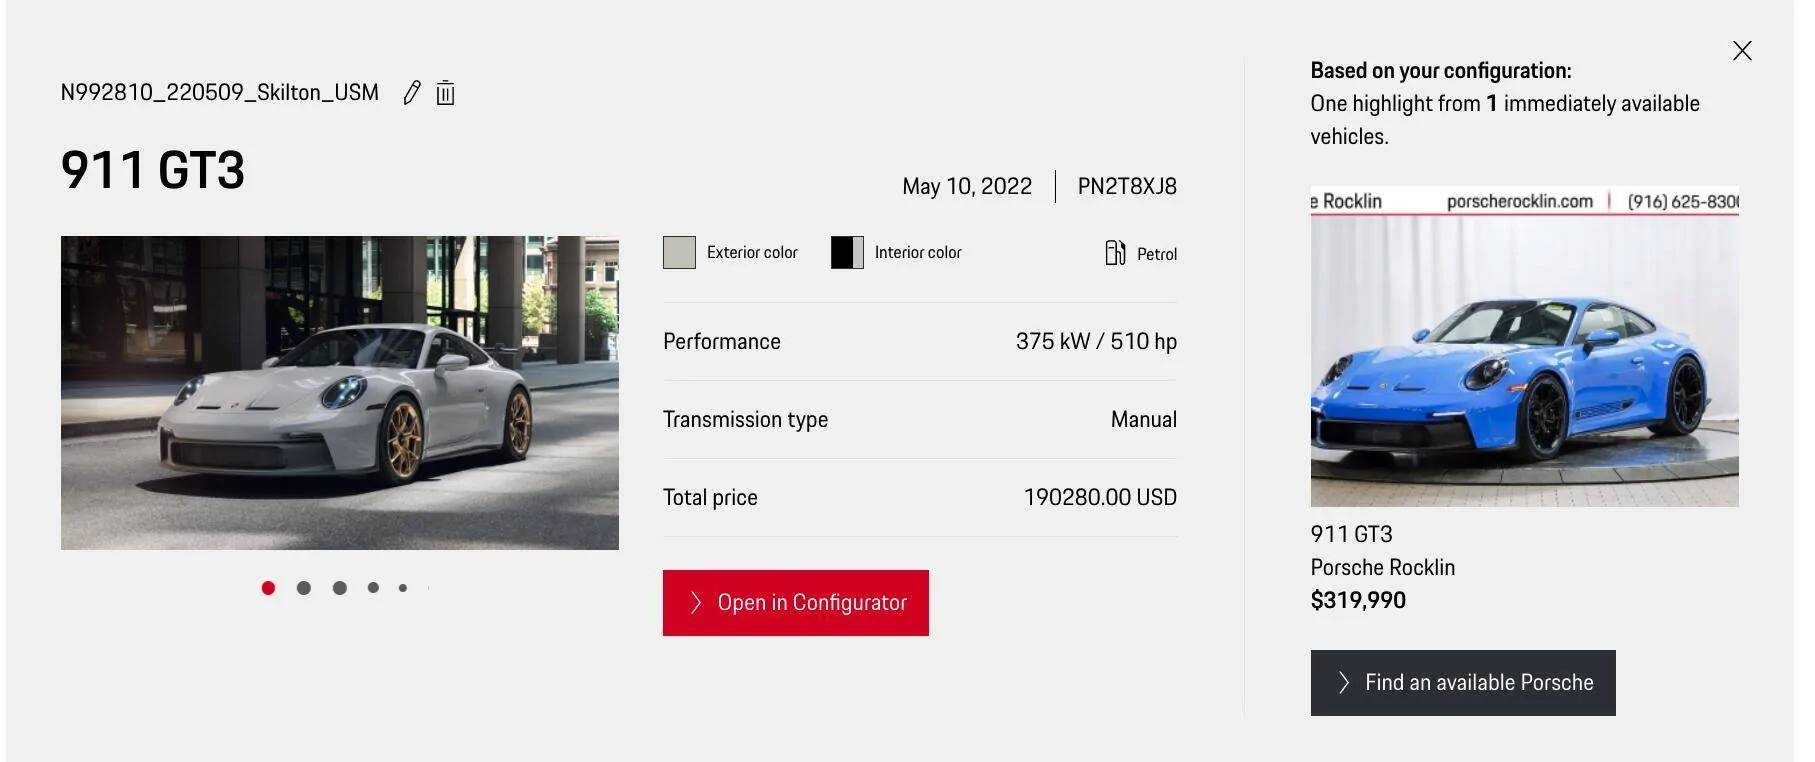Open the gray 911 GT3 preview image

[340, 393]
